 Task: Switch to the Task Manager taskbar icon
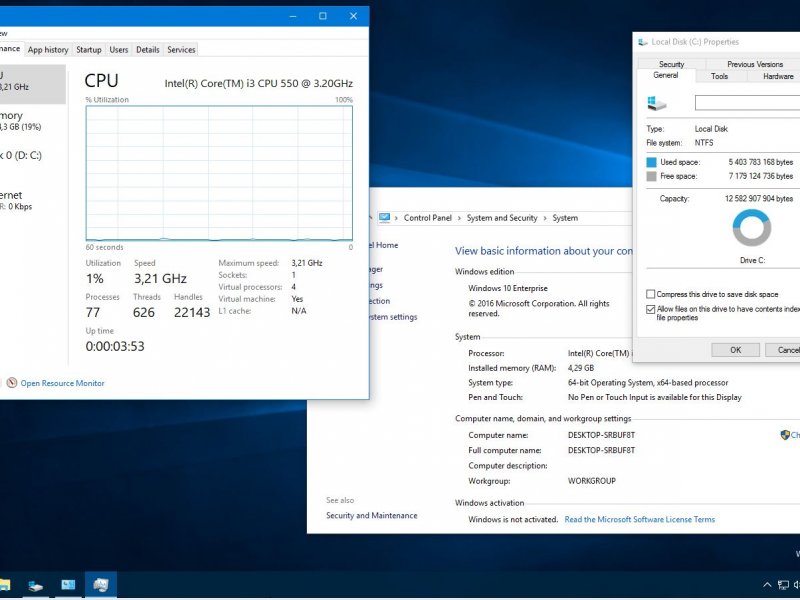coord(101,585)
